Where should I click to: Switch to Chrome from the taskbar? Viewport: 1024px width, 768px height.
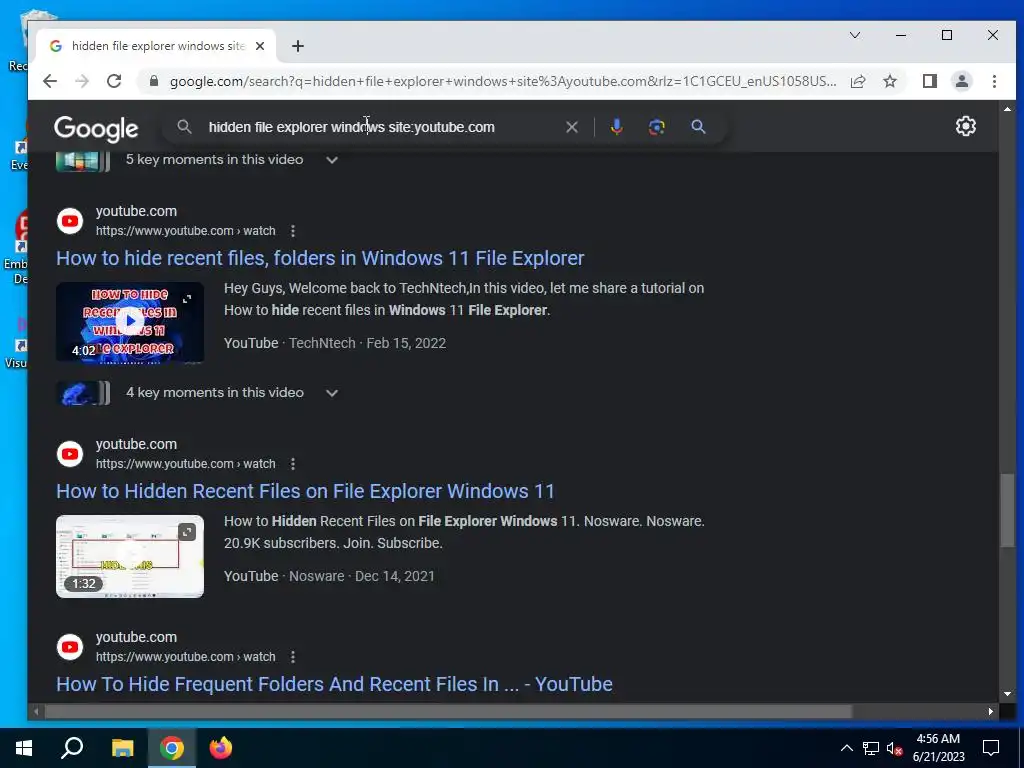coord(172,748)
